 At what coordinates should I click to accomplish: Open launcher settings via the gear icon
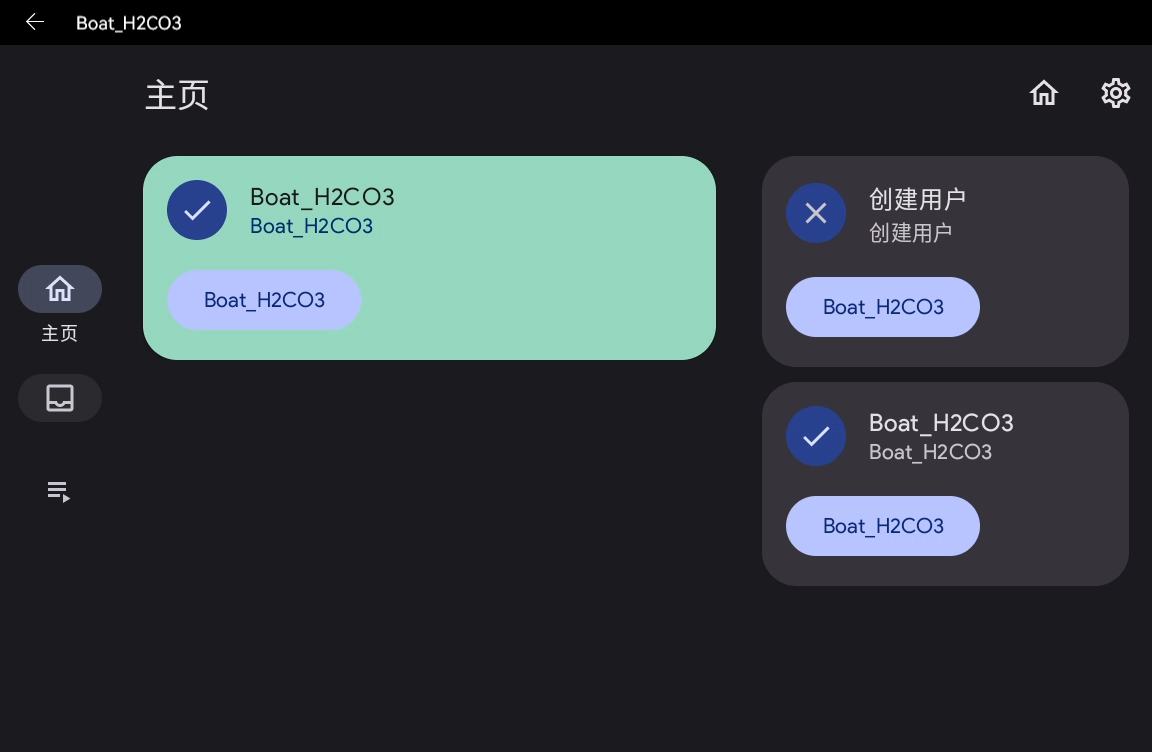tap(1115, 92)
